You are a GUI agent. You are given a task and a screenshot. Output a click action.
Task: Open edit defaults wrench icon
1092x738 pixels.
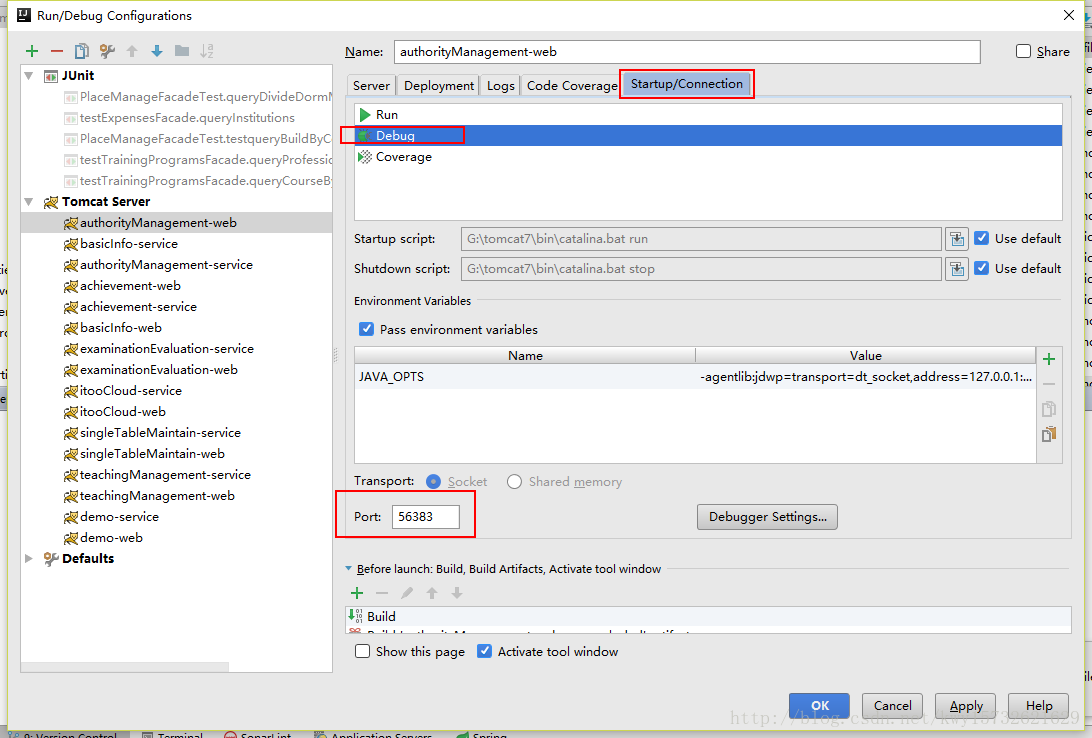(107, 51)
